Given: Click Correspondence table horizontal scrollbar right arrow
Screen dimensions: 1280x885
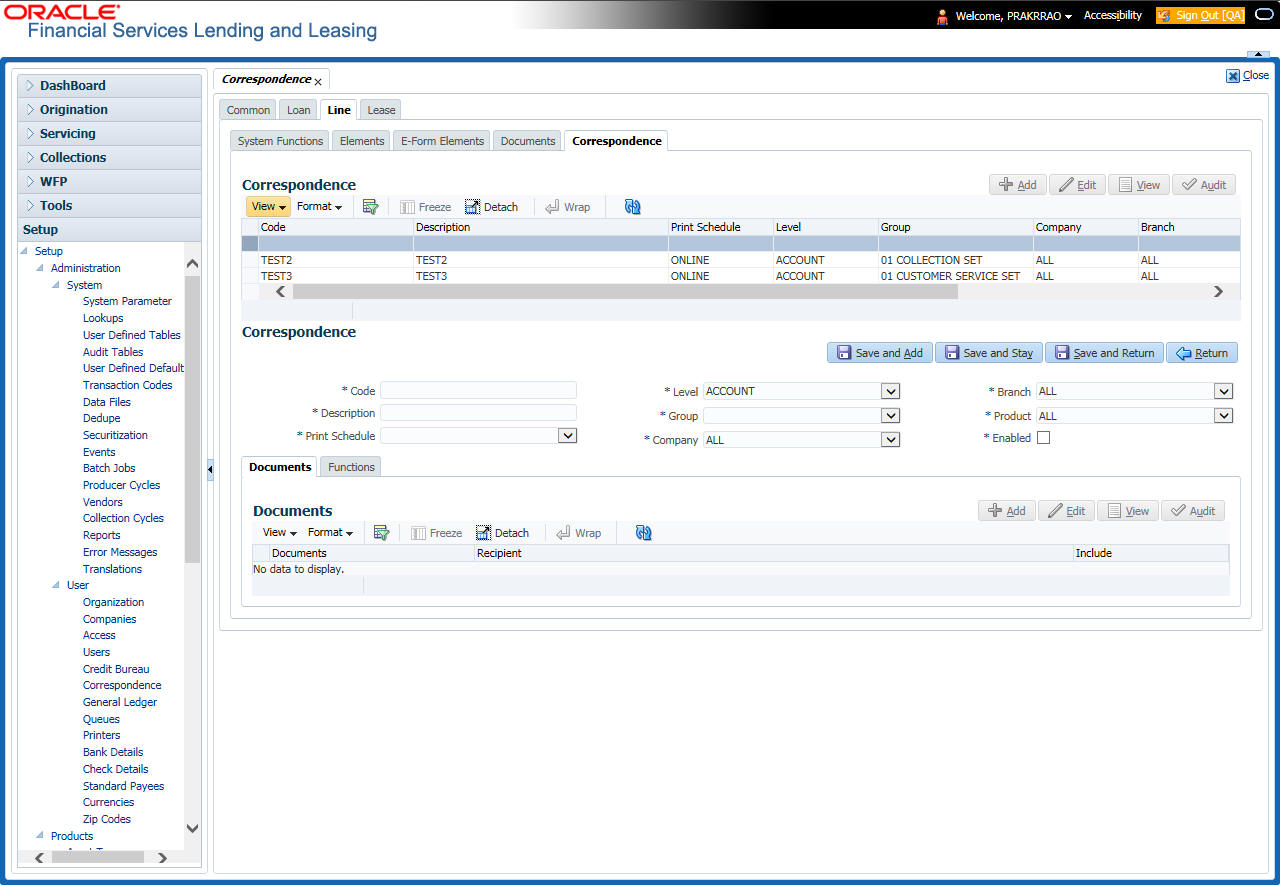Looking at the screenshot, I should tap(1218, 292).
